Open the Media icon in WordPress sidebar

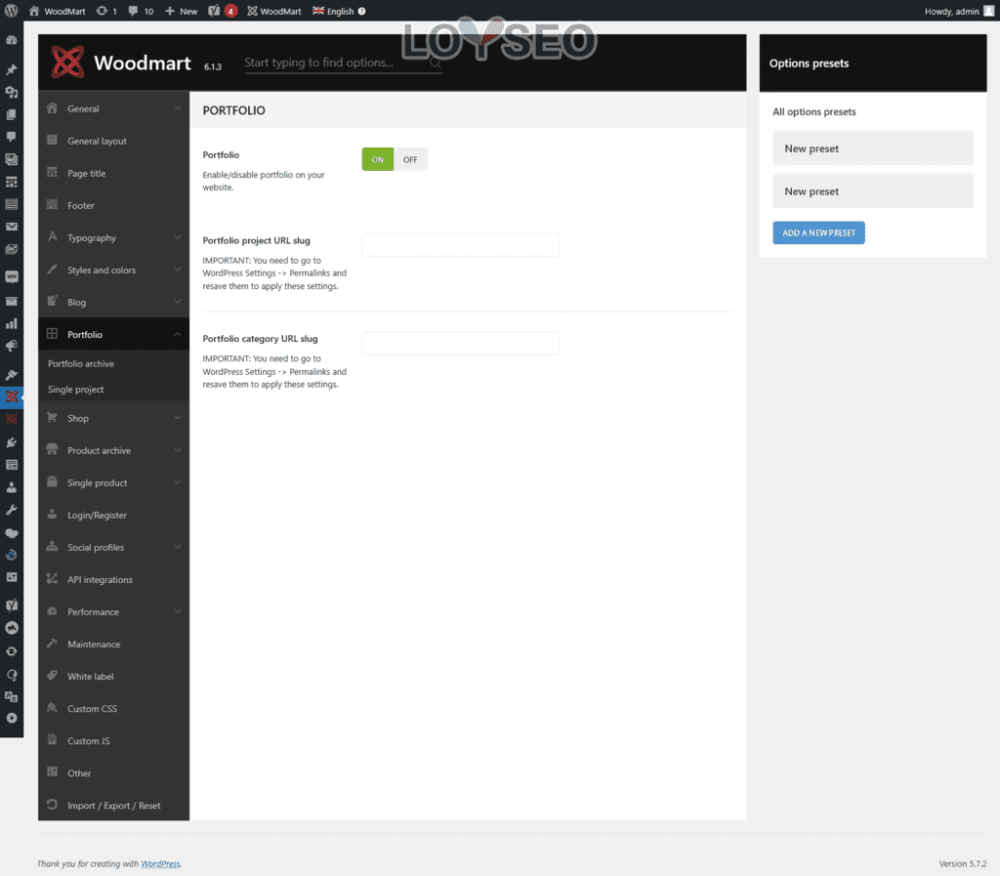(11, 92)
